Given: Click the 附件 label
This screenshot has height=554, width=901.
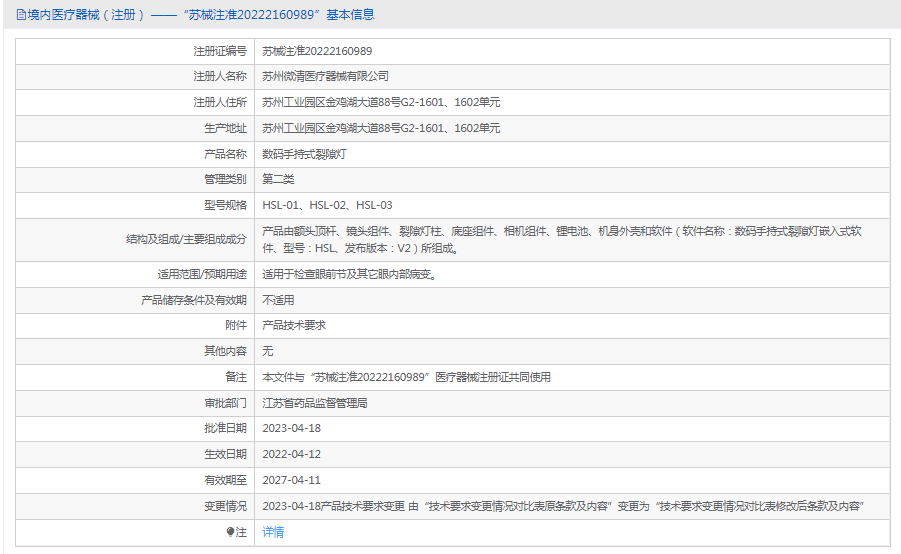Looking at the screenshot, I should [236, 325].
